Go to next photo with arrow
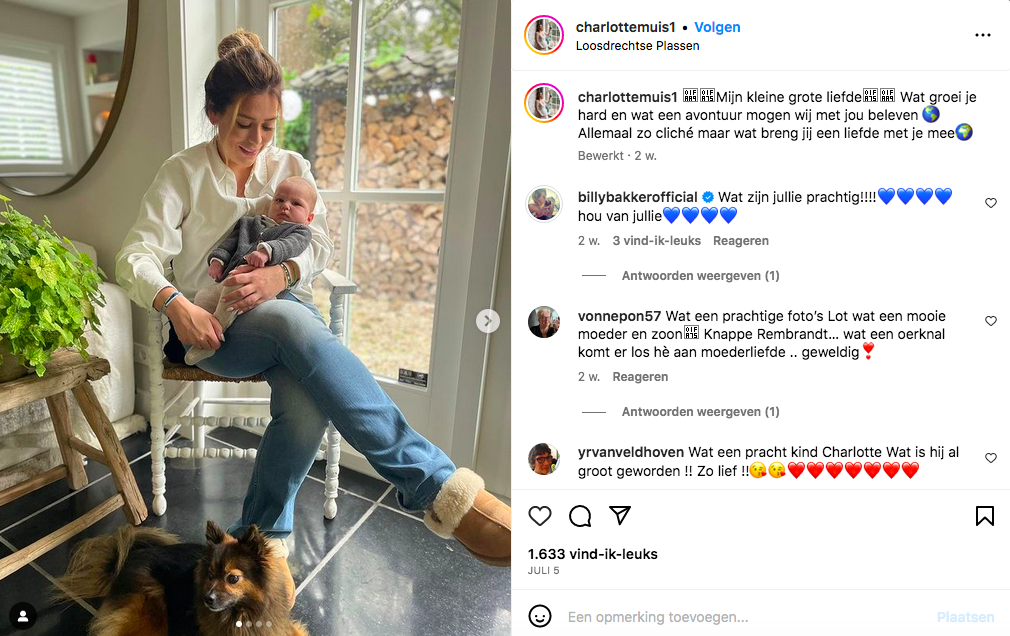Viewport: 1010px width, 636px height. click(488, 320)
